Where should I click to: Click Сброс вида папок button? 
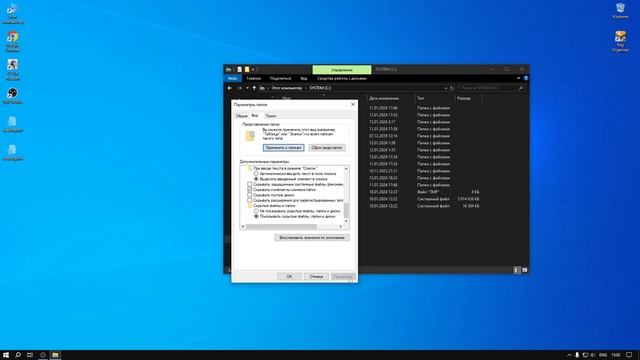[327, 148]
